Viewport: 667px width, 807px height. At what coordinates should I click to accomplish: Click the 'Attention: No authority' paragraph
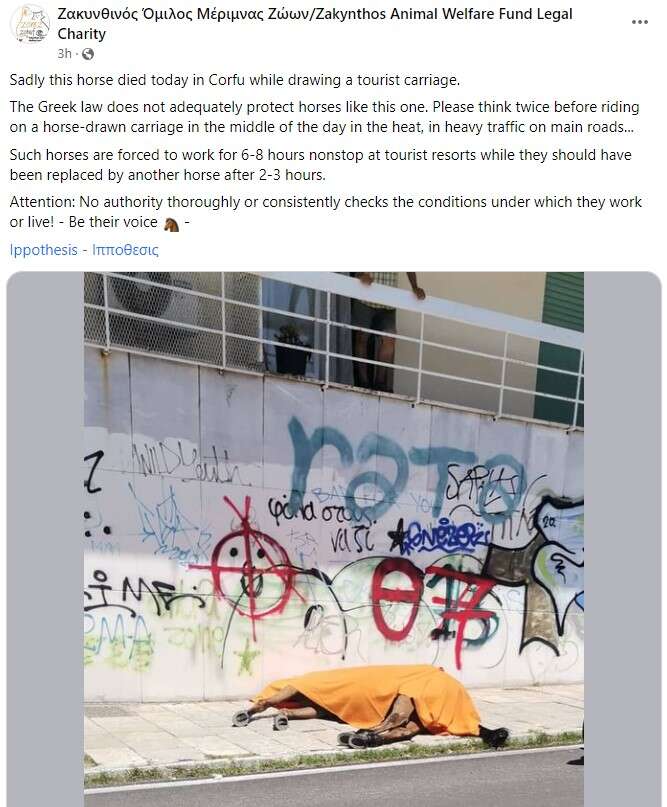coord(325,212)
